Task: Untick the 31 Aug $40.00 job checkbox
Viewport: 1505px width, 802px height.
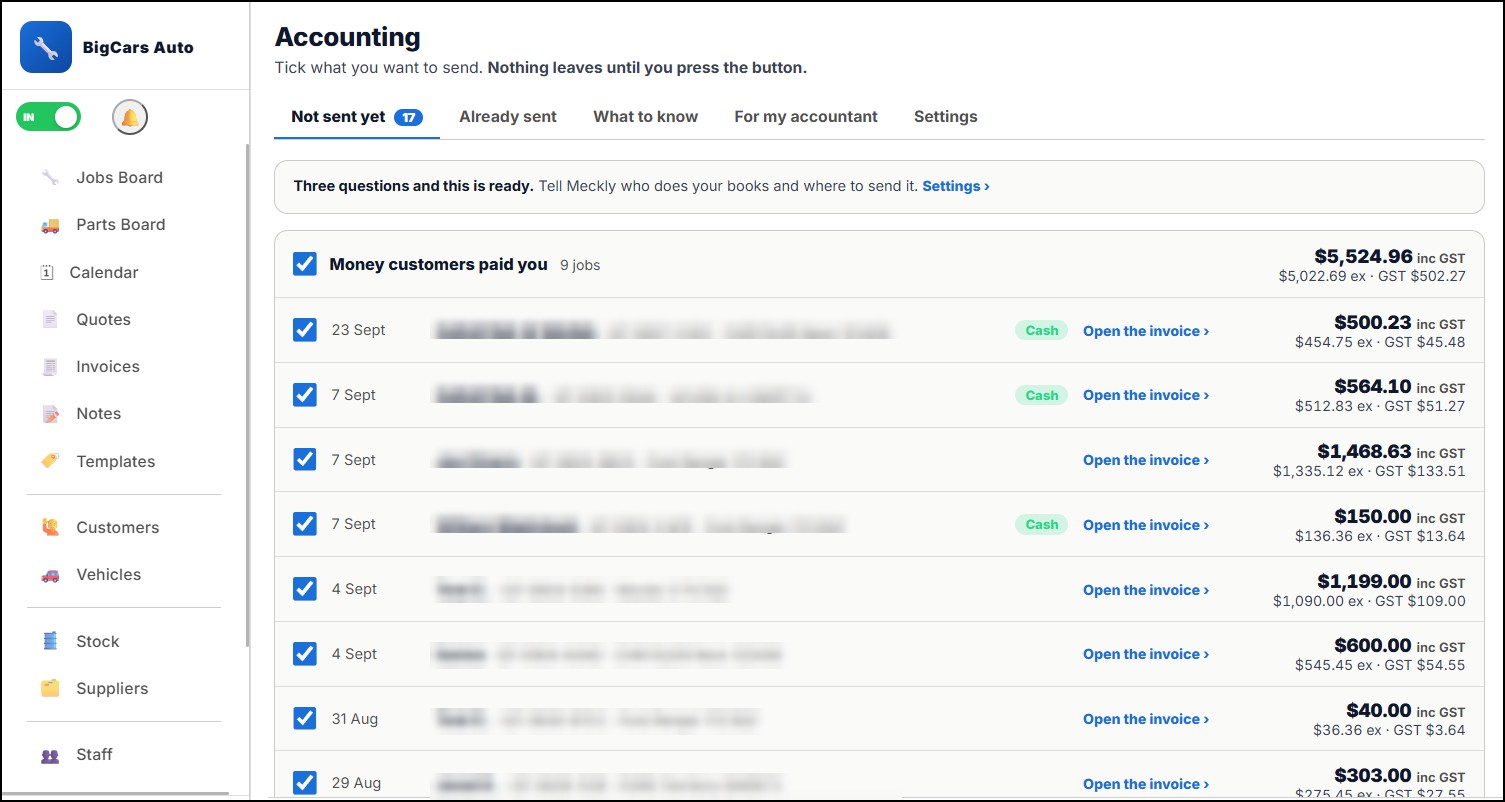Action: click(x=305, y=718)
